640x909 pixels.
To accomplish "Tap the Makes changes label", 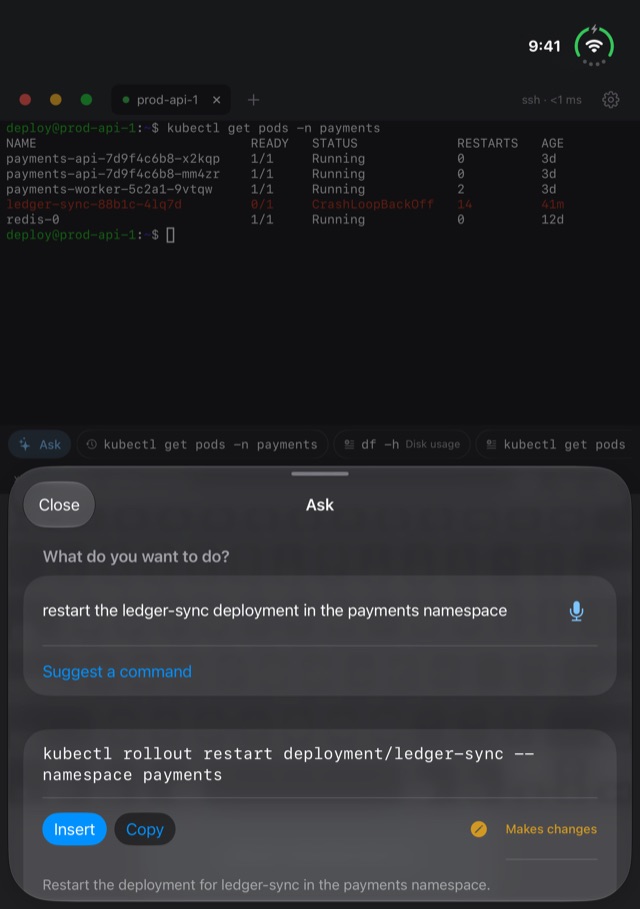I will pos(551,829).
